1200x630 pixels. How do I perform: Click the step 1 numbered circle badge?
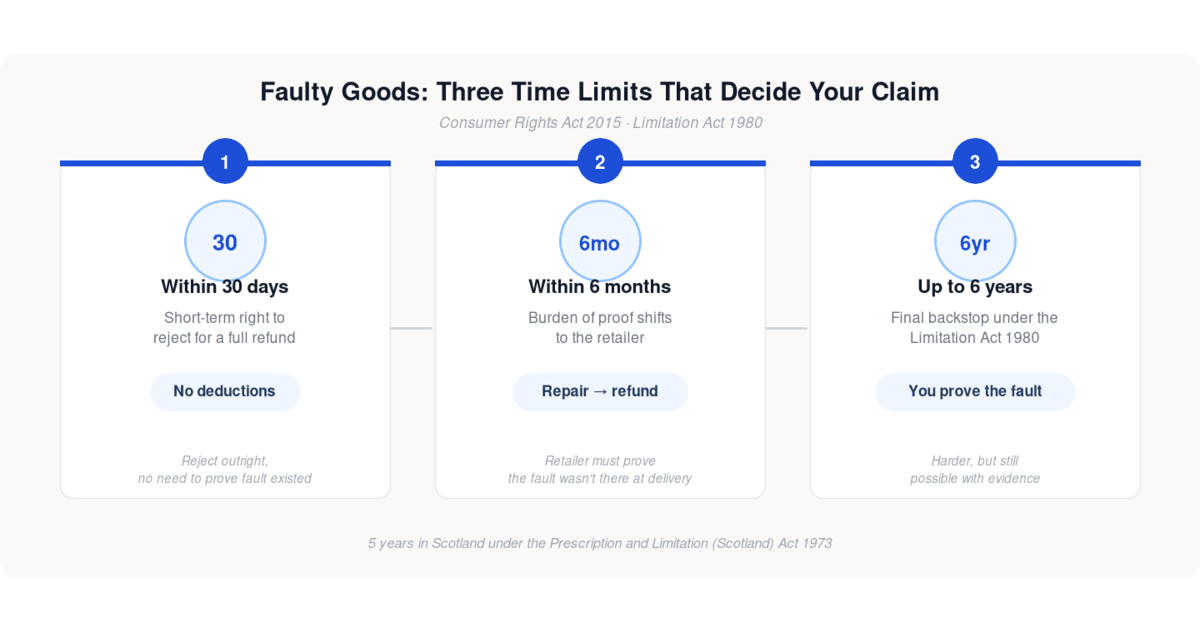[x=225, y=161]
